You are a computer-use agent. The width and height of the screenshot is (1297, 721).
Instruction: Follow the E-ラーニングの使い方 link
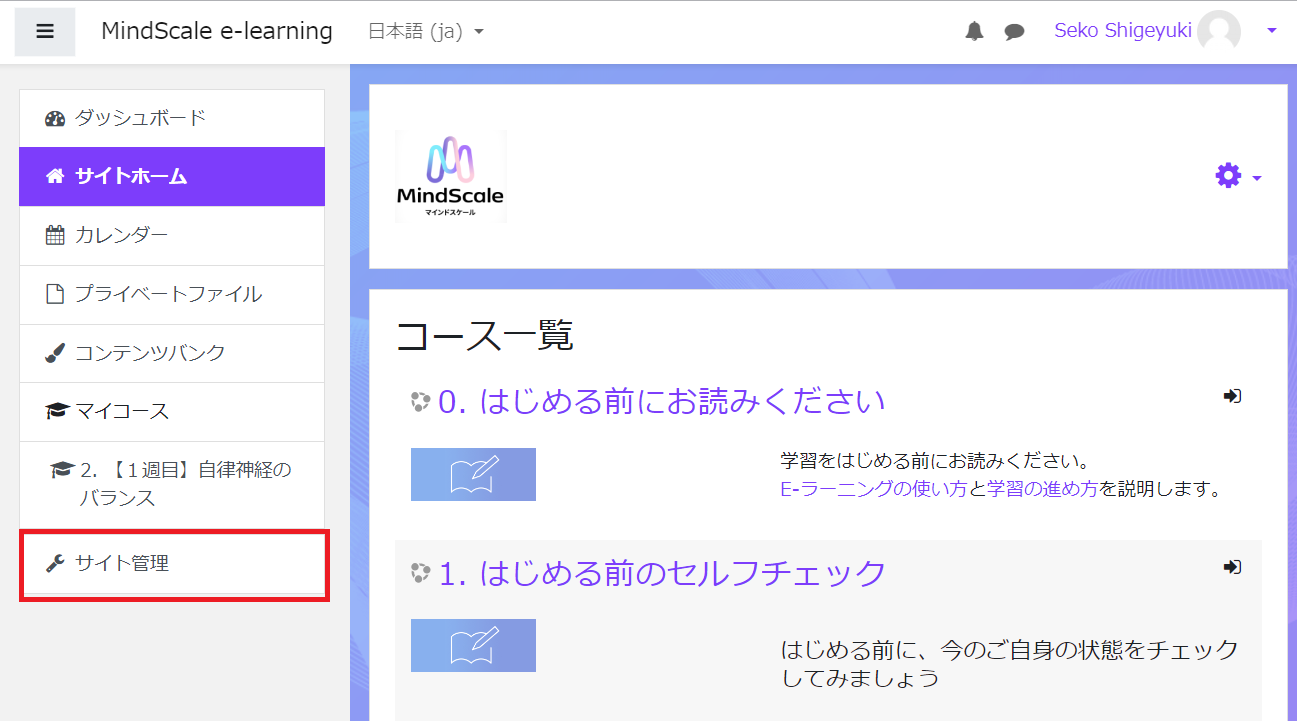pyautogui.click(x=873, y=489)
